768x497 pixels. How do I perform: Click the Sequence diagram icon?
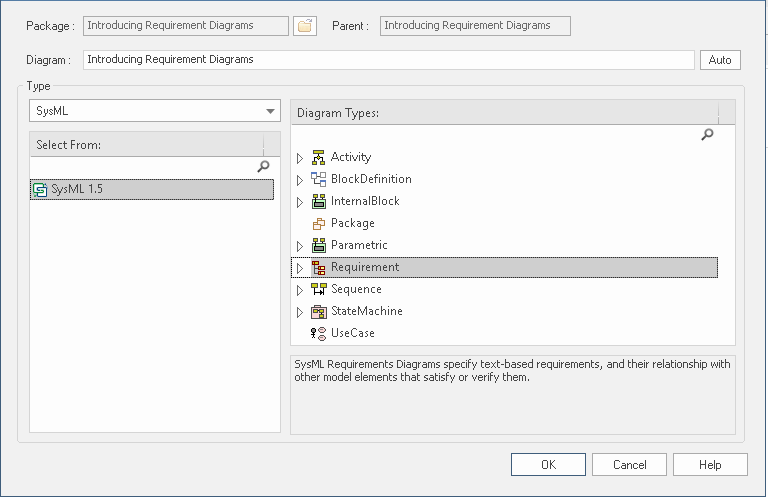(x=319, y=289)
